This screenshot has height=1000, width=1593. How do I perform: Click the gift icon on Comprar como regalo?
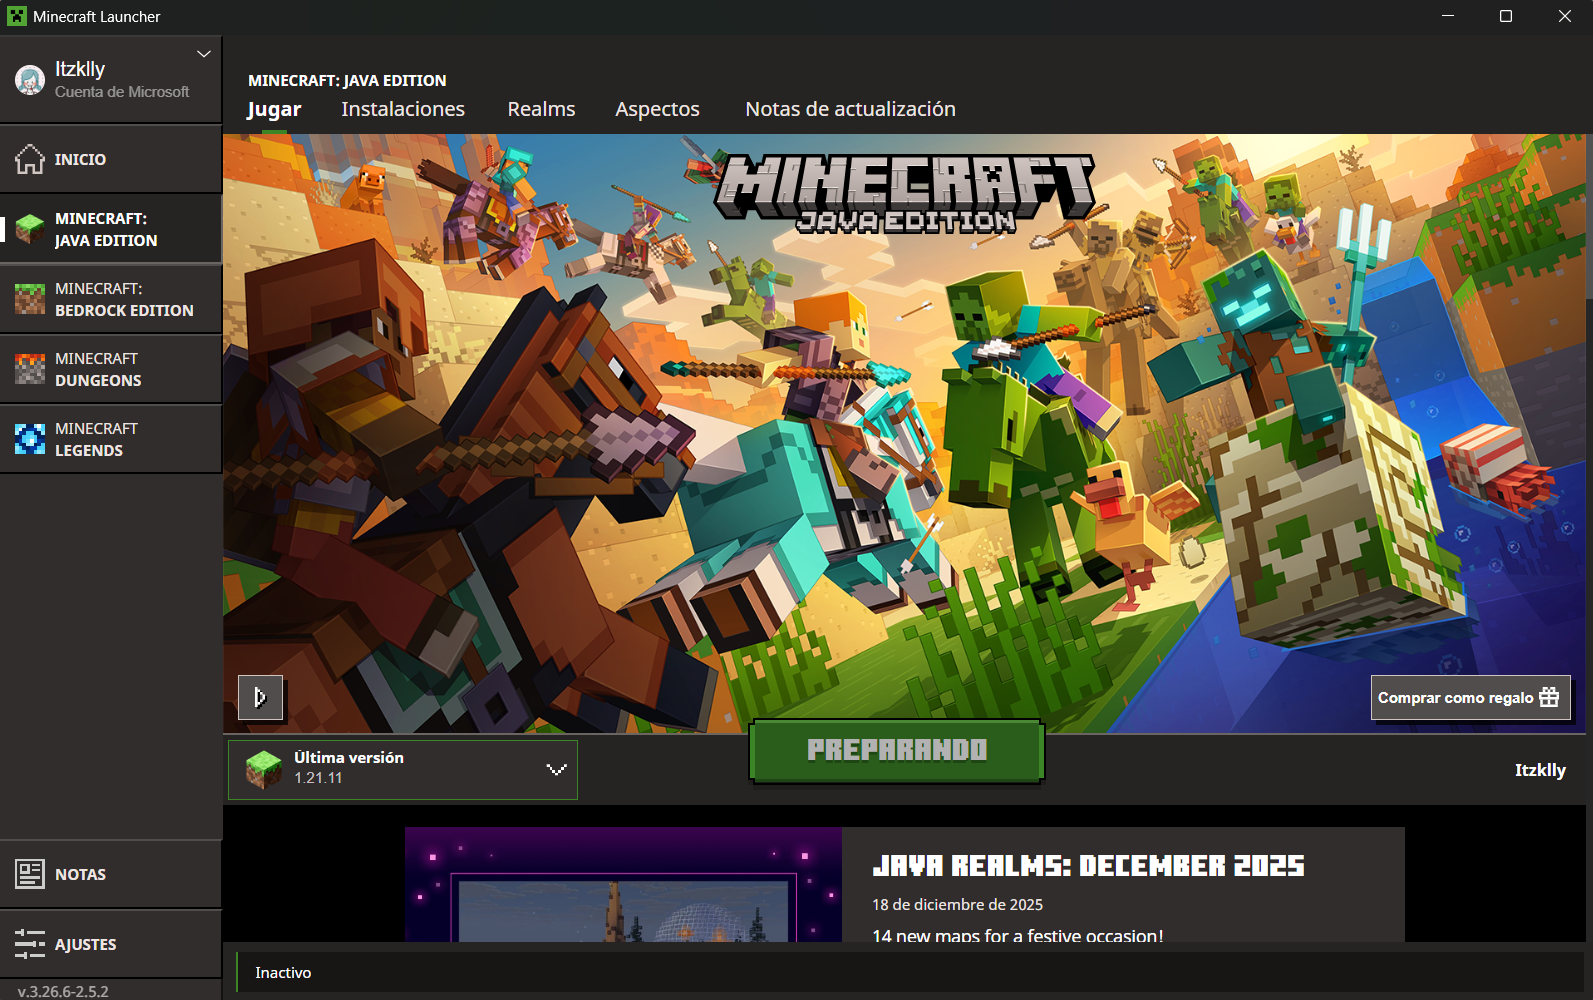click(1549, 697)
